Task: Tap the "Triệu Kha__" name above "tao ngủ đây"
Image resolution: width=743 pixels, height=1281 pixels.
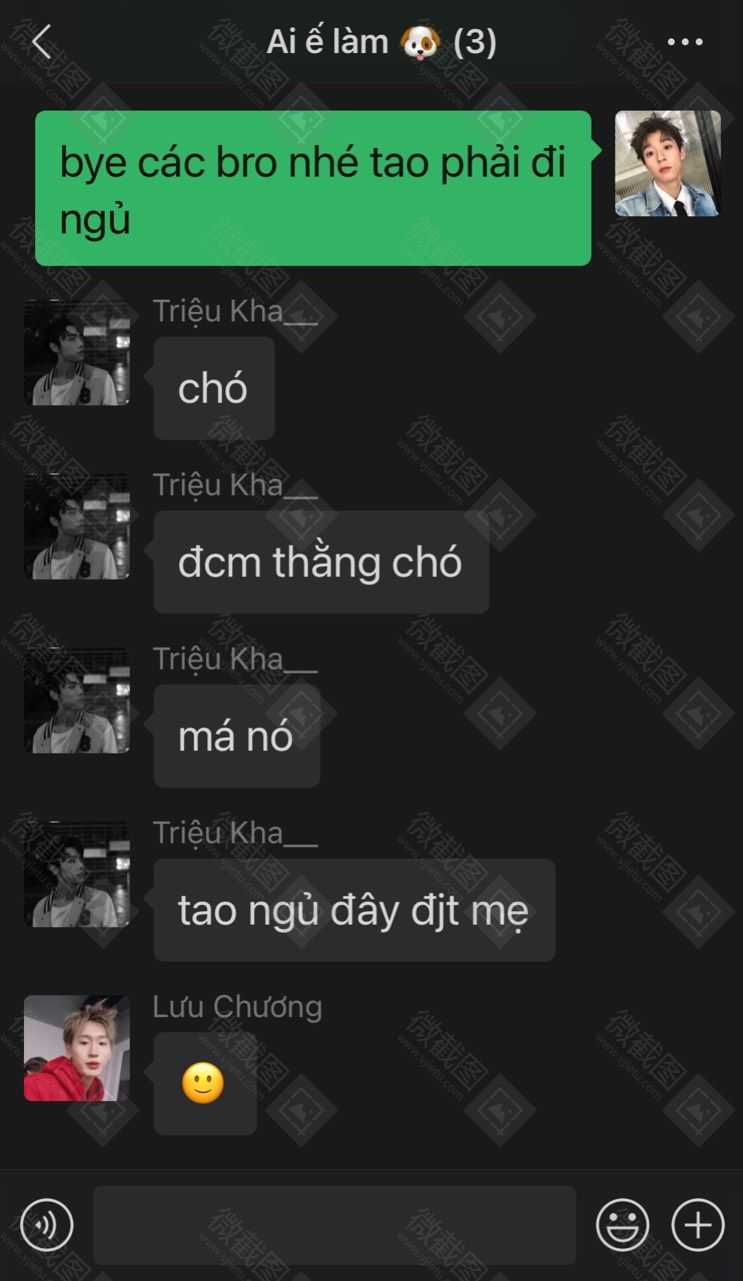Action: tap(235, 833)
